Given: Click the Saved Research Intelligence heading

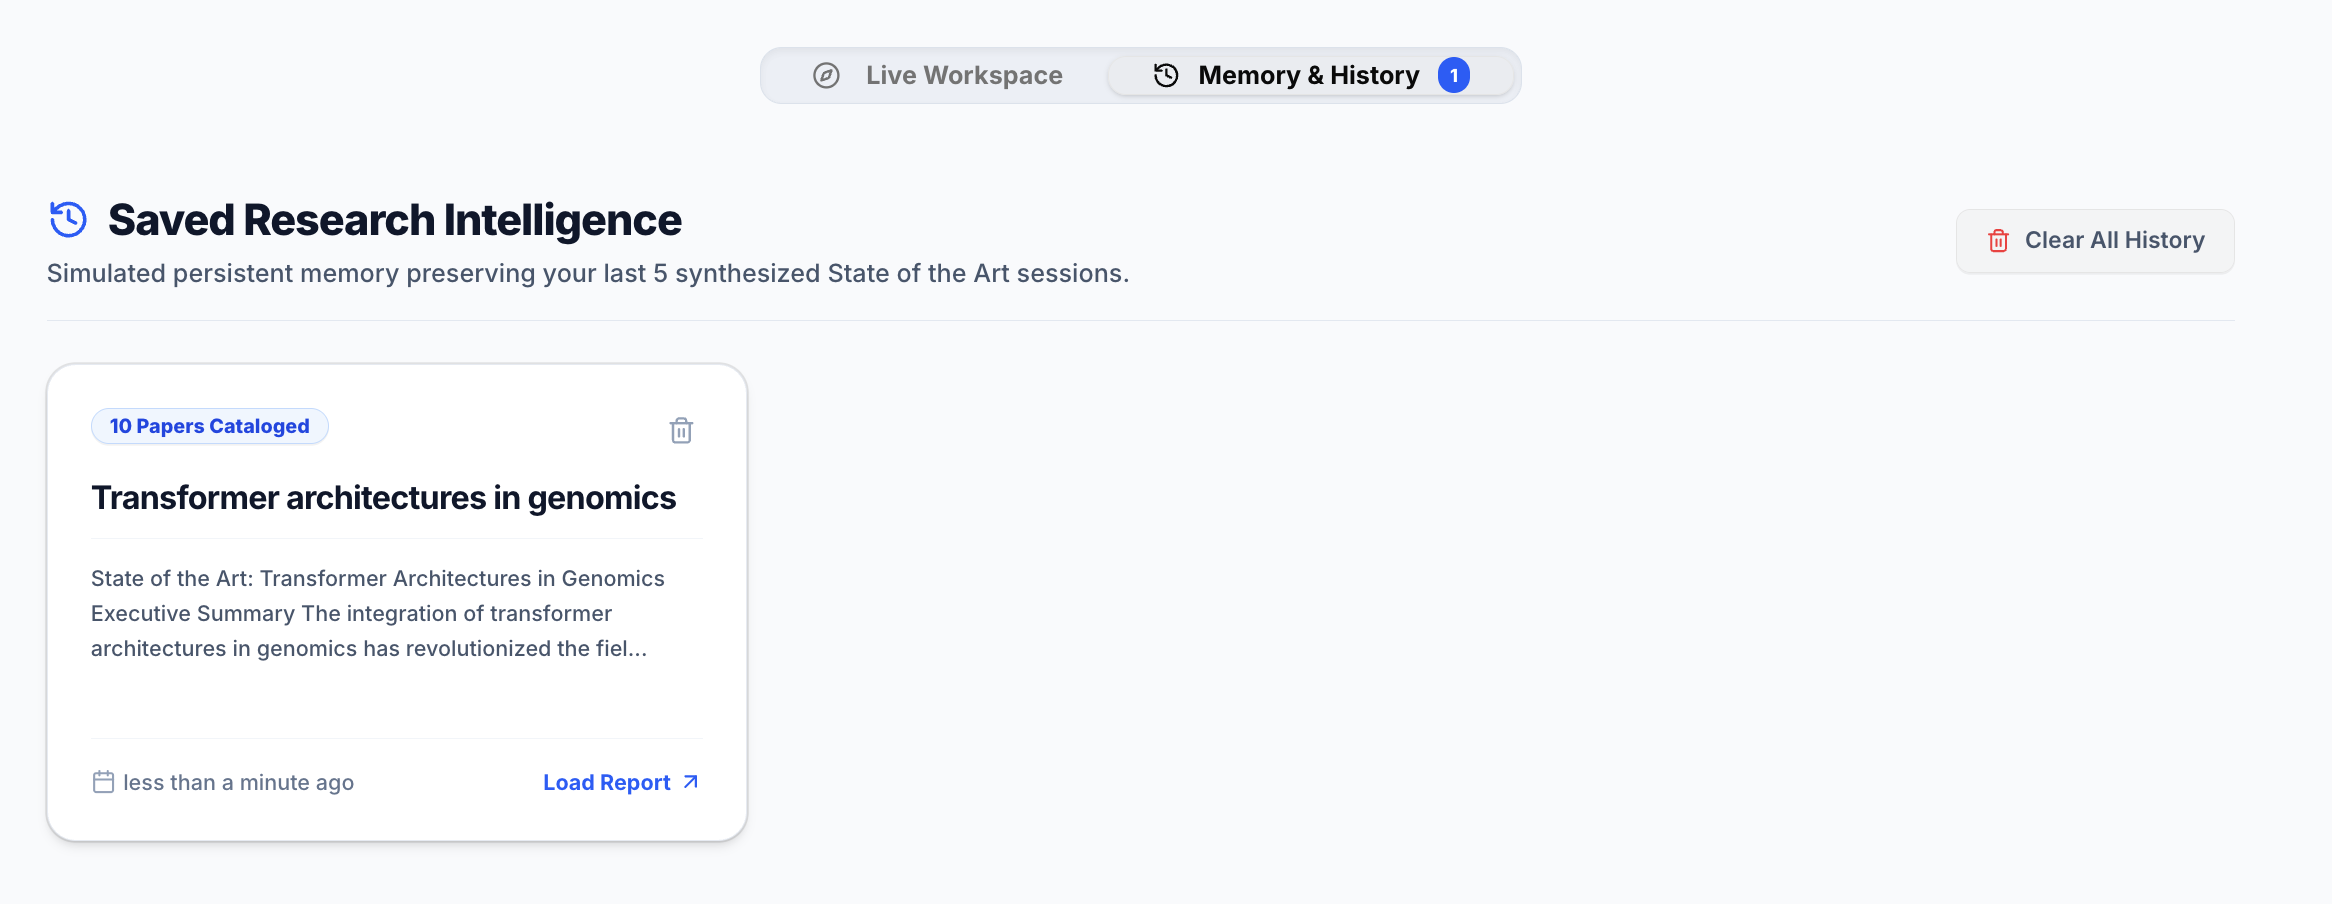Looking at the screenshot, I should 395,220.
